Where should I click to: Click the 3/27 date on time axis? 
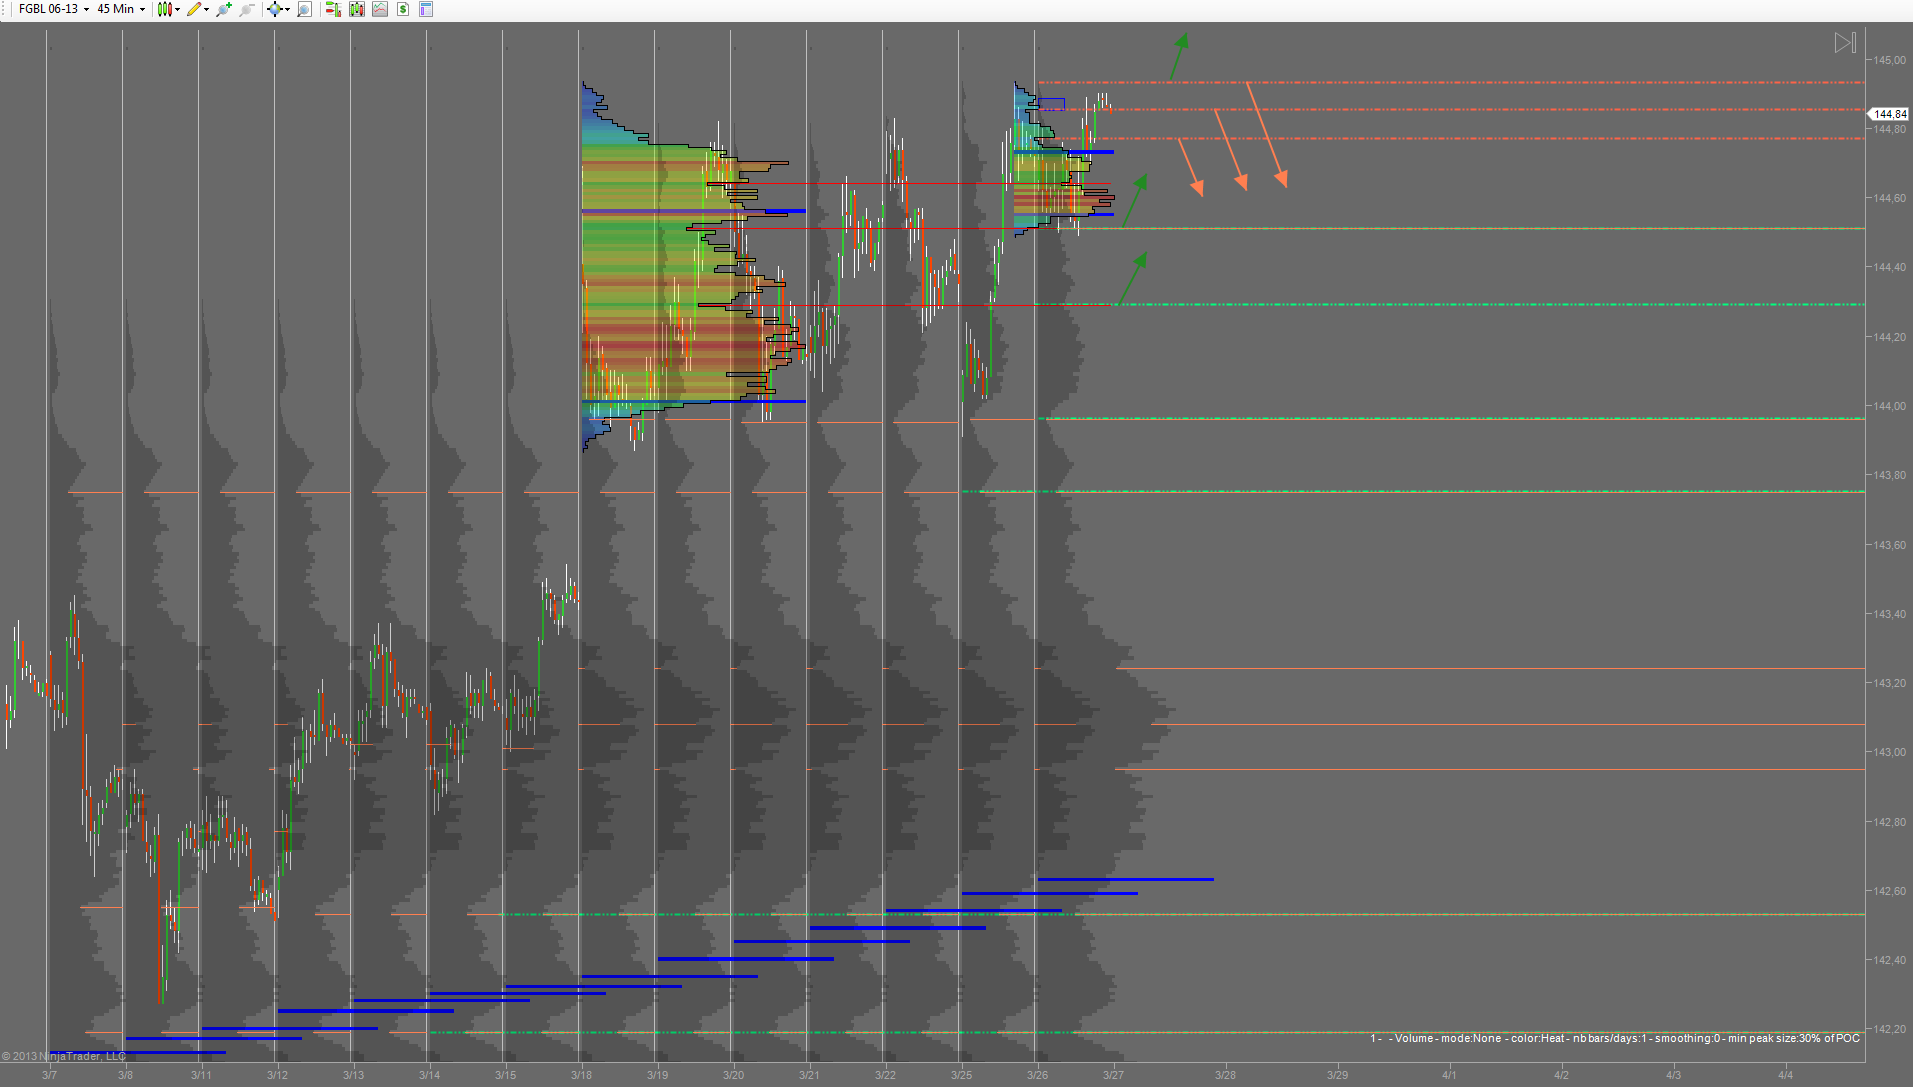coord(1113,1075)
